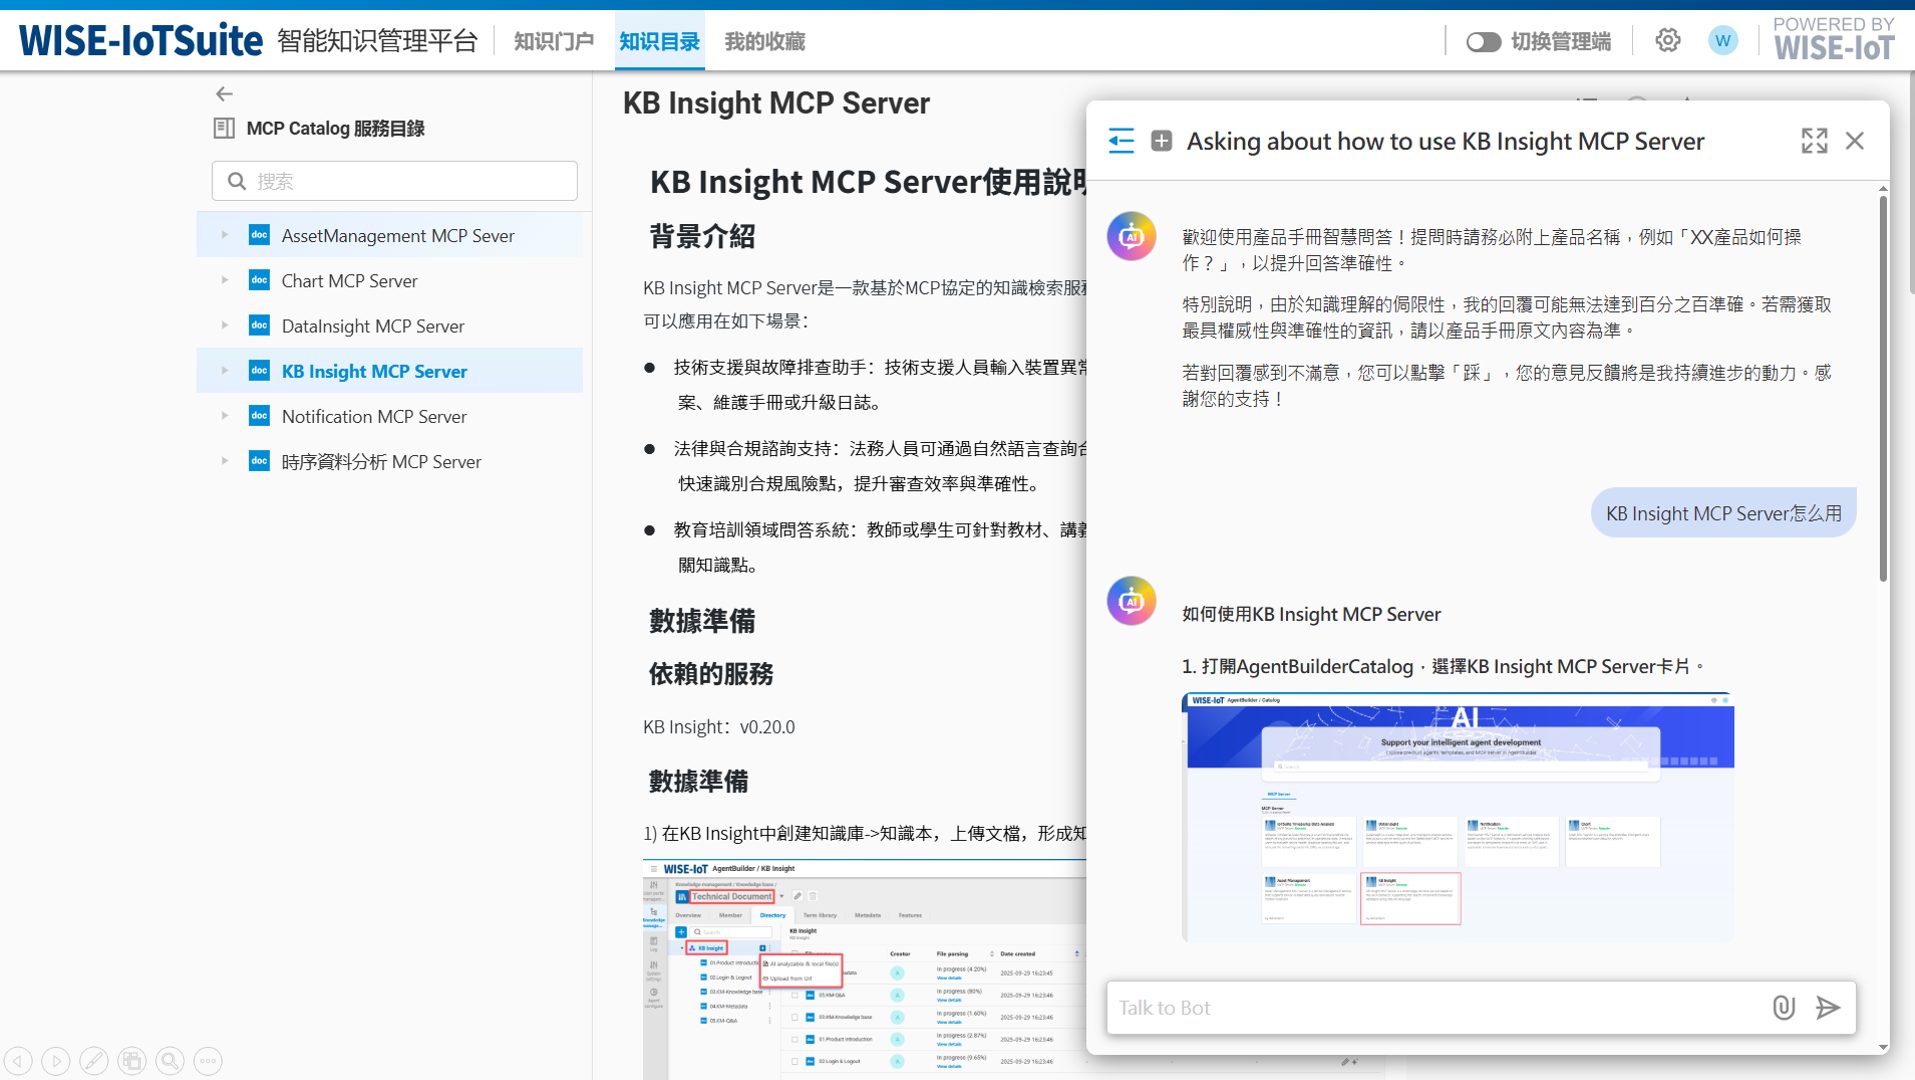
Task: Open the user avatar W icon
Action: pyautogui.click(x=1722, y=41)
